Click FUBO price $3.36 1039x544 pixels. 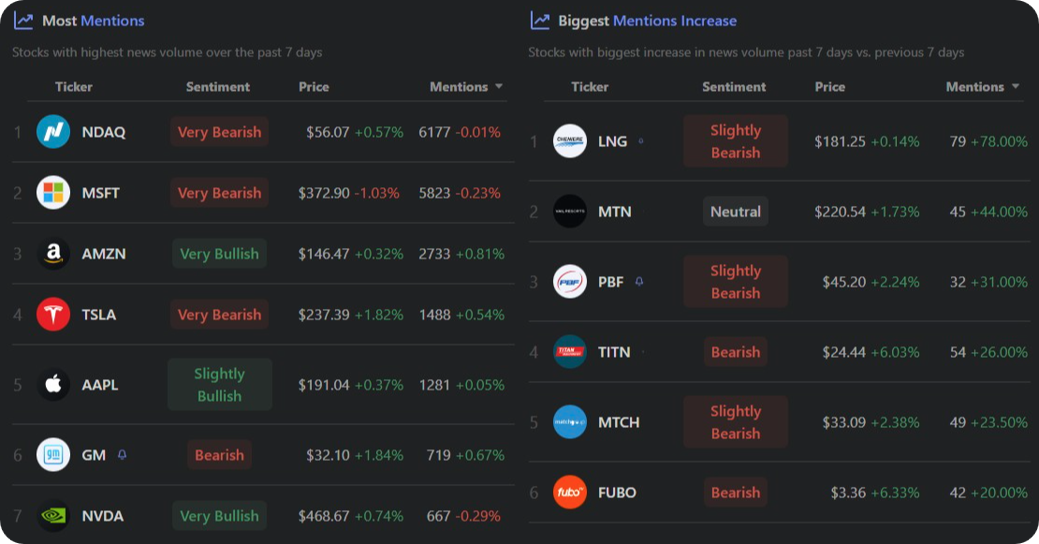tap(848, 493)
